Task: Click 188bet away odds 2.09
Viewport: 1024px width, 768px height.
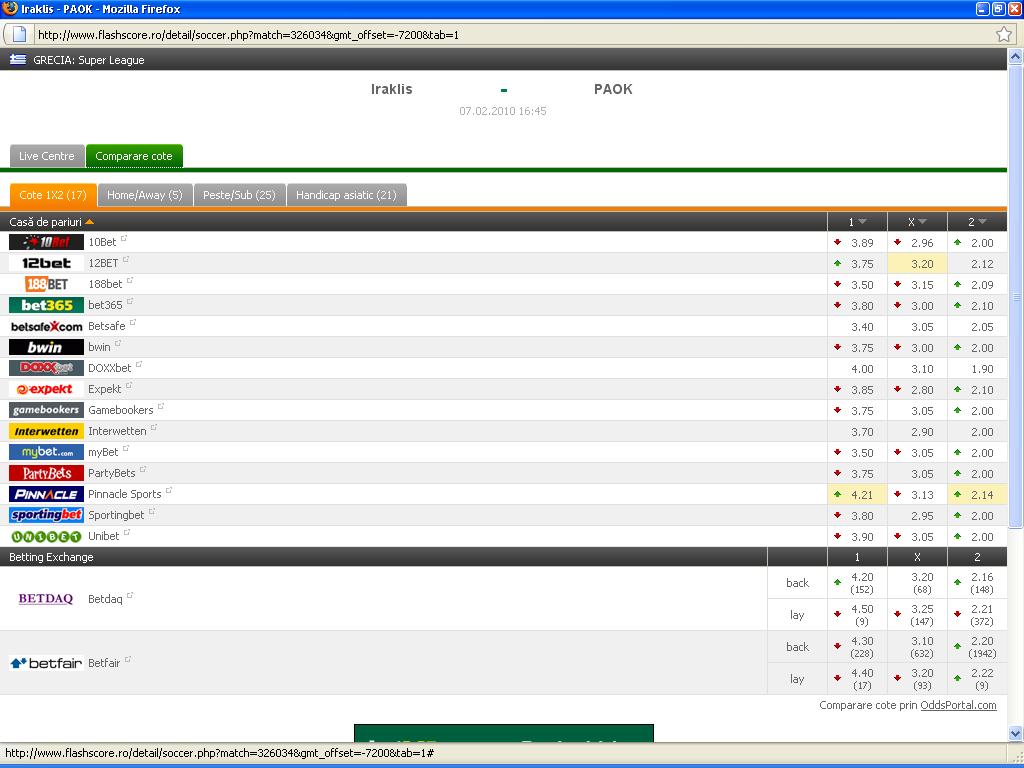Action: coord(982,285)
